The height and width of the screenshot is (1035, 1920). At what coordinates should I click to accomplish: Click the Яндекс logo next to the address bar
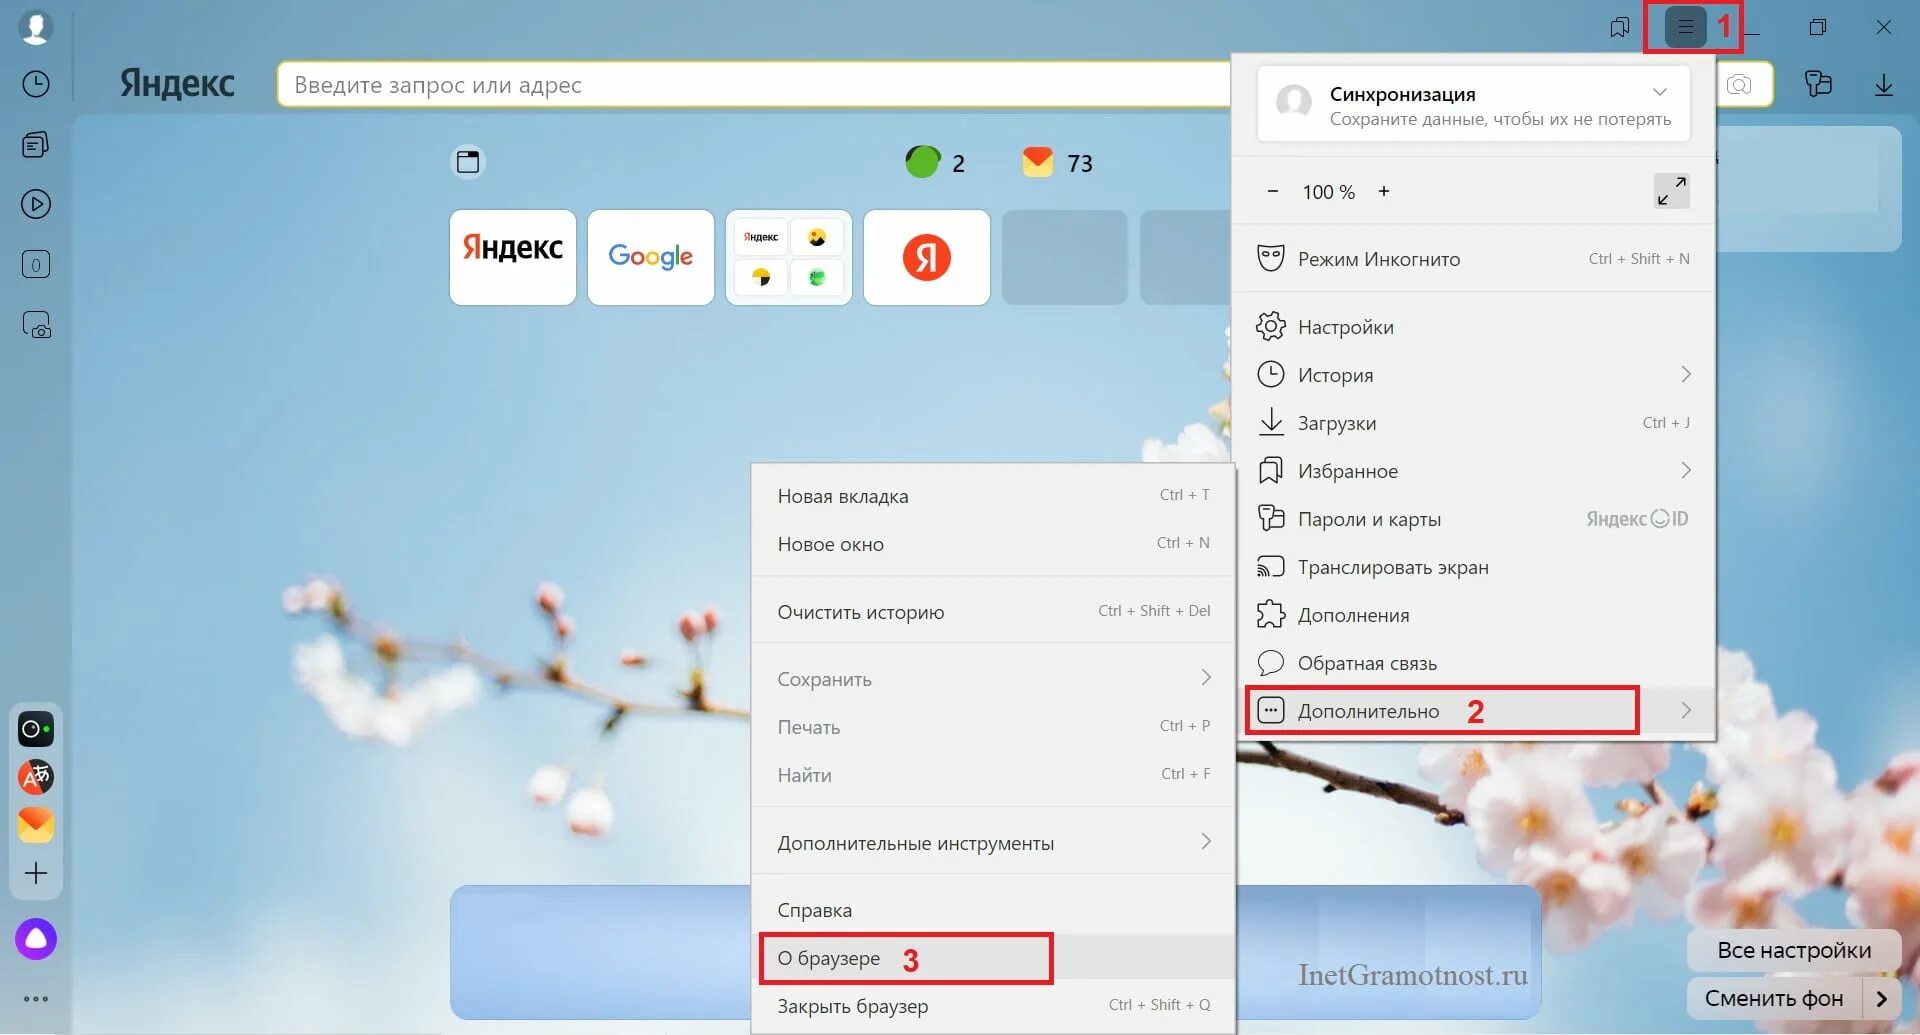[178, 84]
